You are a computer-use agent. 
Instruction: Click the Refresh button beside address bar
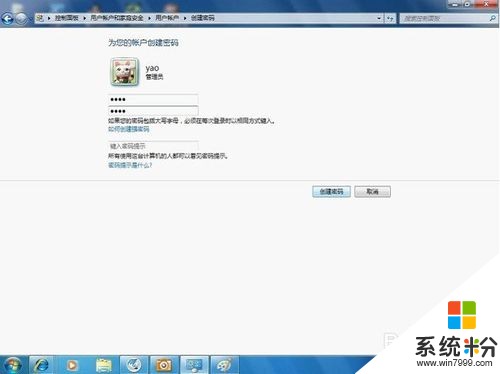(390, 18)
